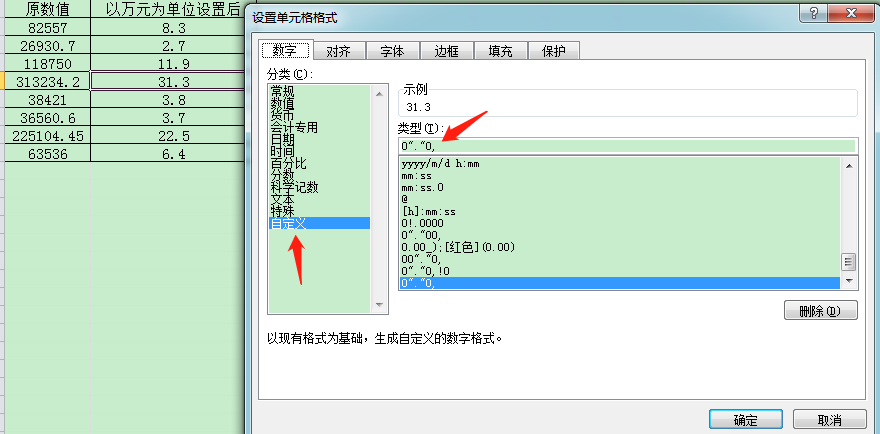Select spreadsheet cell showing 2.7
880x434 pixels.
(x=168, y=45)
